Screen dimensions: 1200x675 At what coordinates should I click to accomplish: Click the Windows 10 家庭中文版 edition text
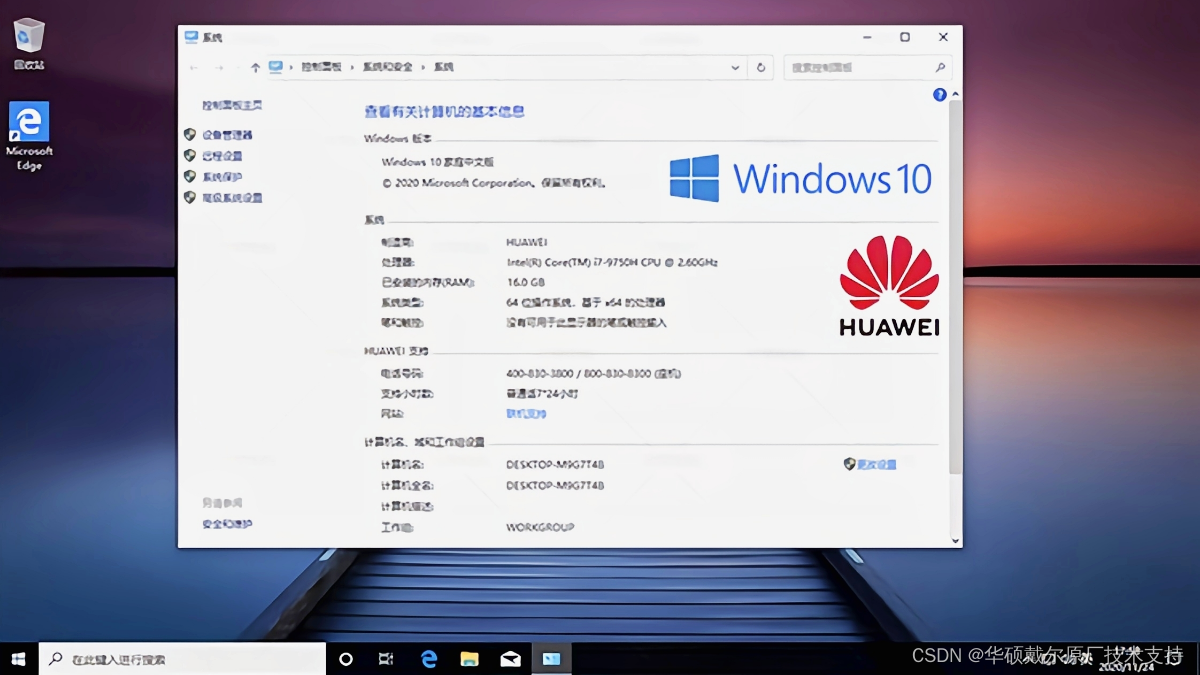(438, 162)
